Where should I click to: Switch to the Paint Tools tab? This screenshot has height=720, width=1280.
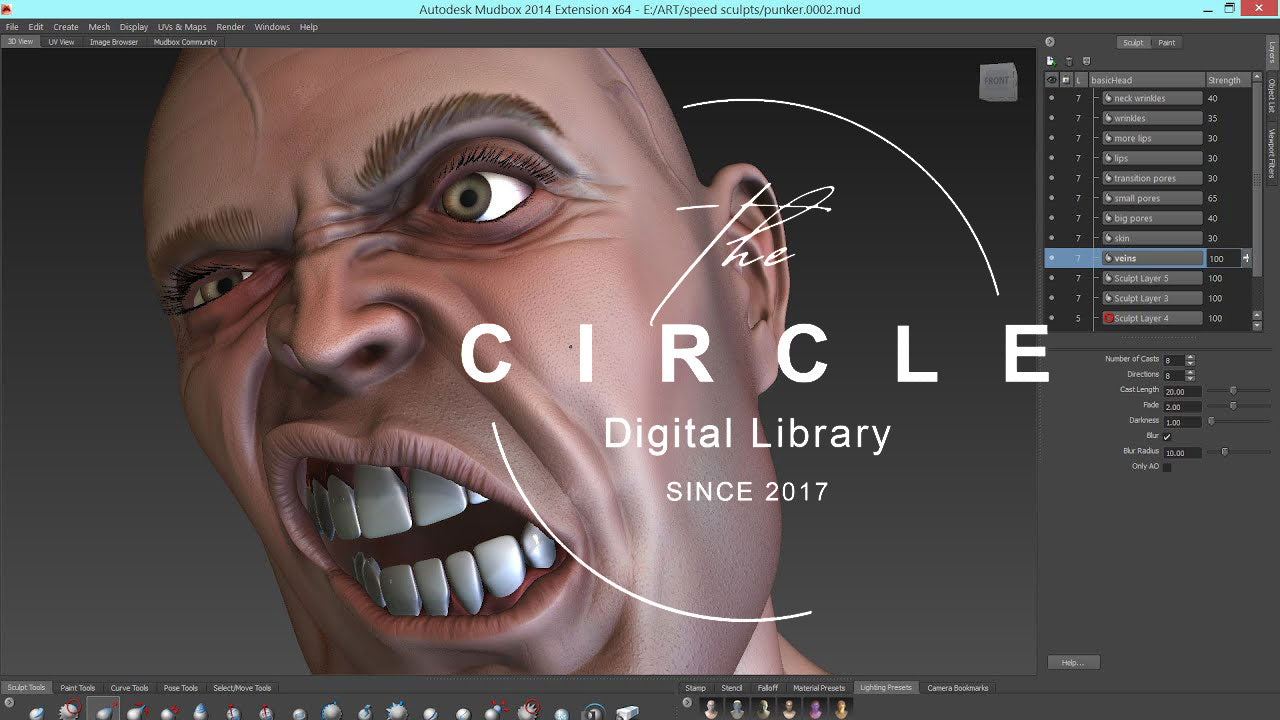(x=77, y=688)
